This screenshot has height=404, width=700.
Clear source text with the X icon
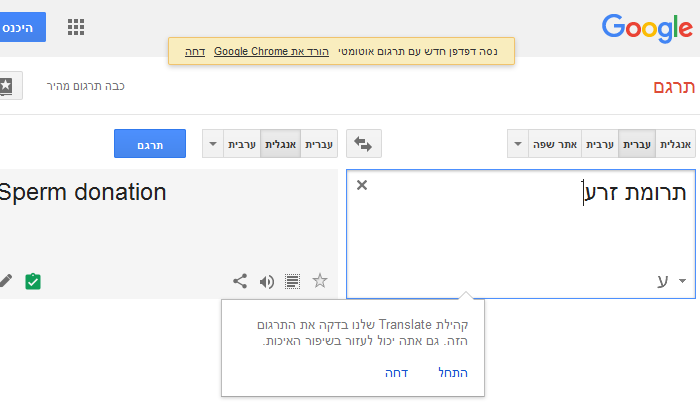click(x=362, y=185)
